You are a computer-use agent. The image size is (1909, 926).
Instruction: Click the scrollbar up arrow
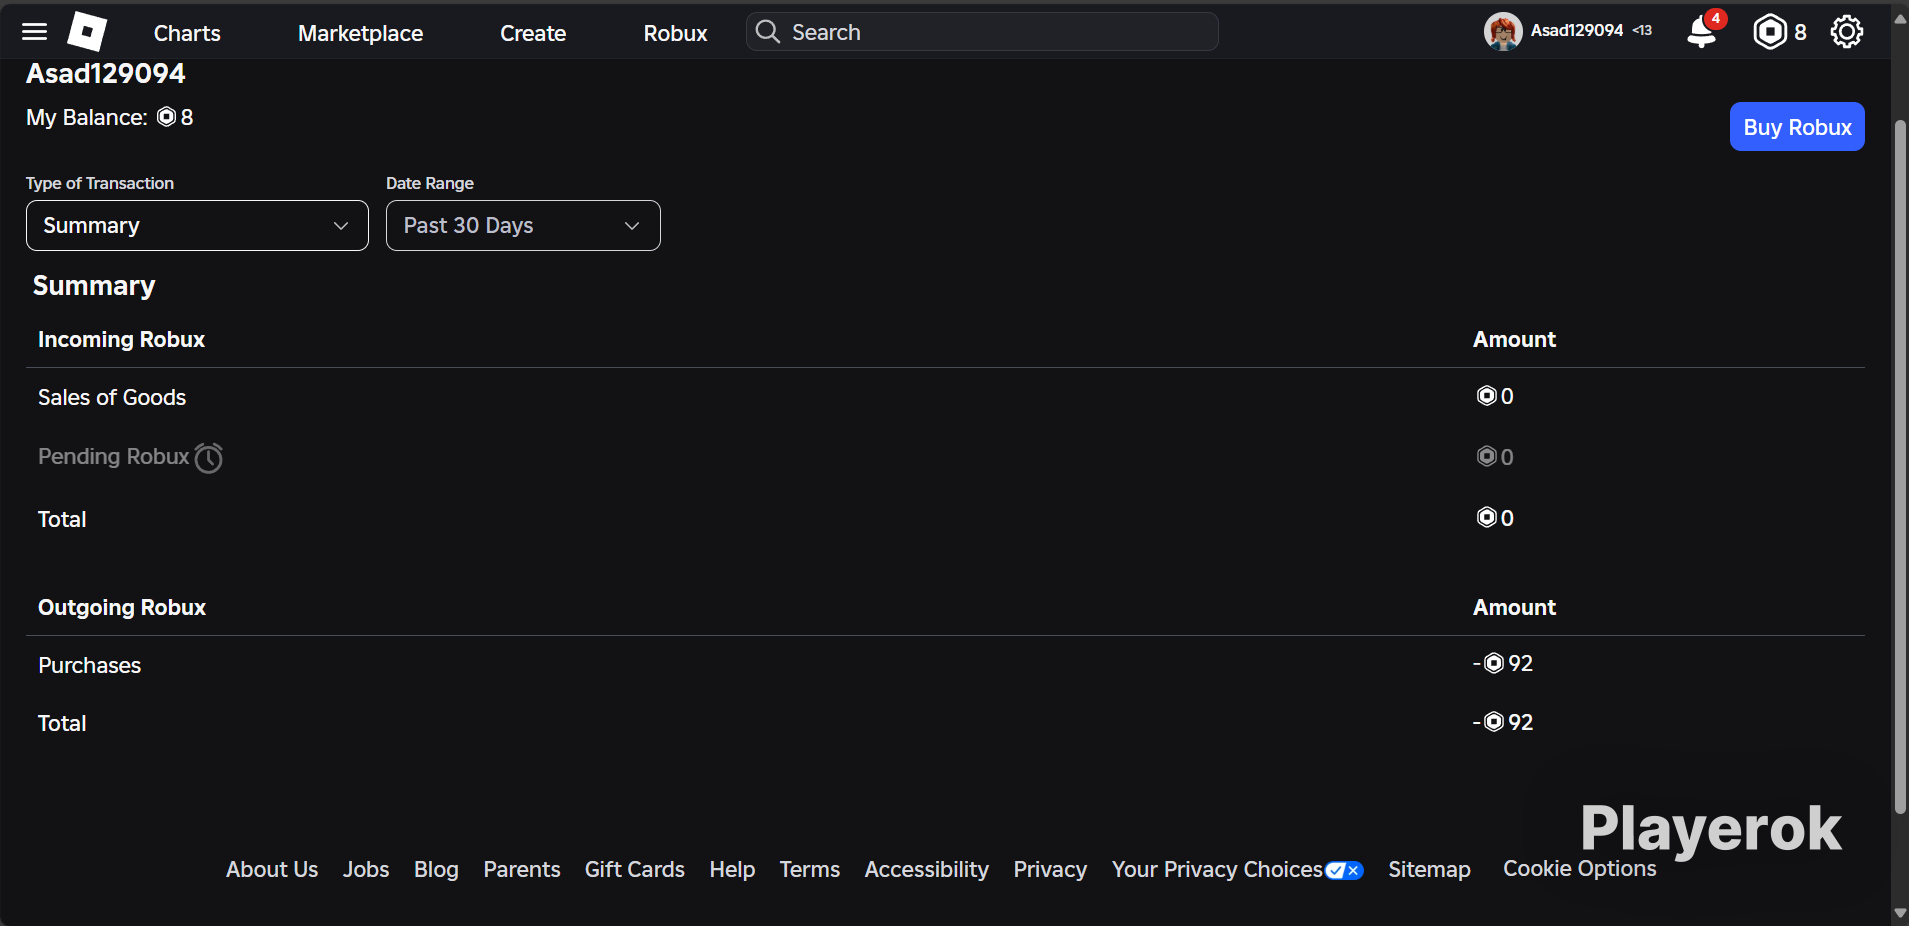[x=1900, y=17]
